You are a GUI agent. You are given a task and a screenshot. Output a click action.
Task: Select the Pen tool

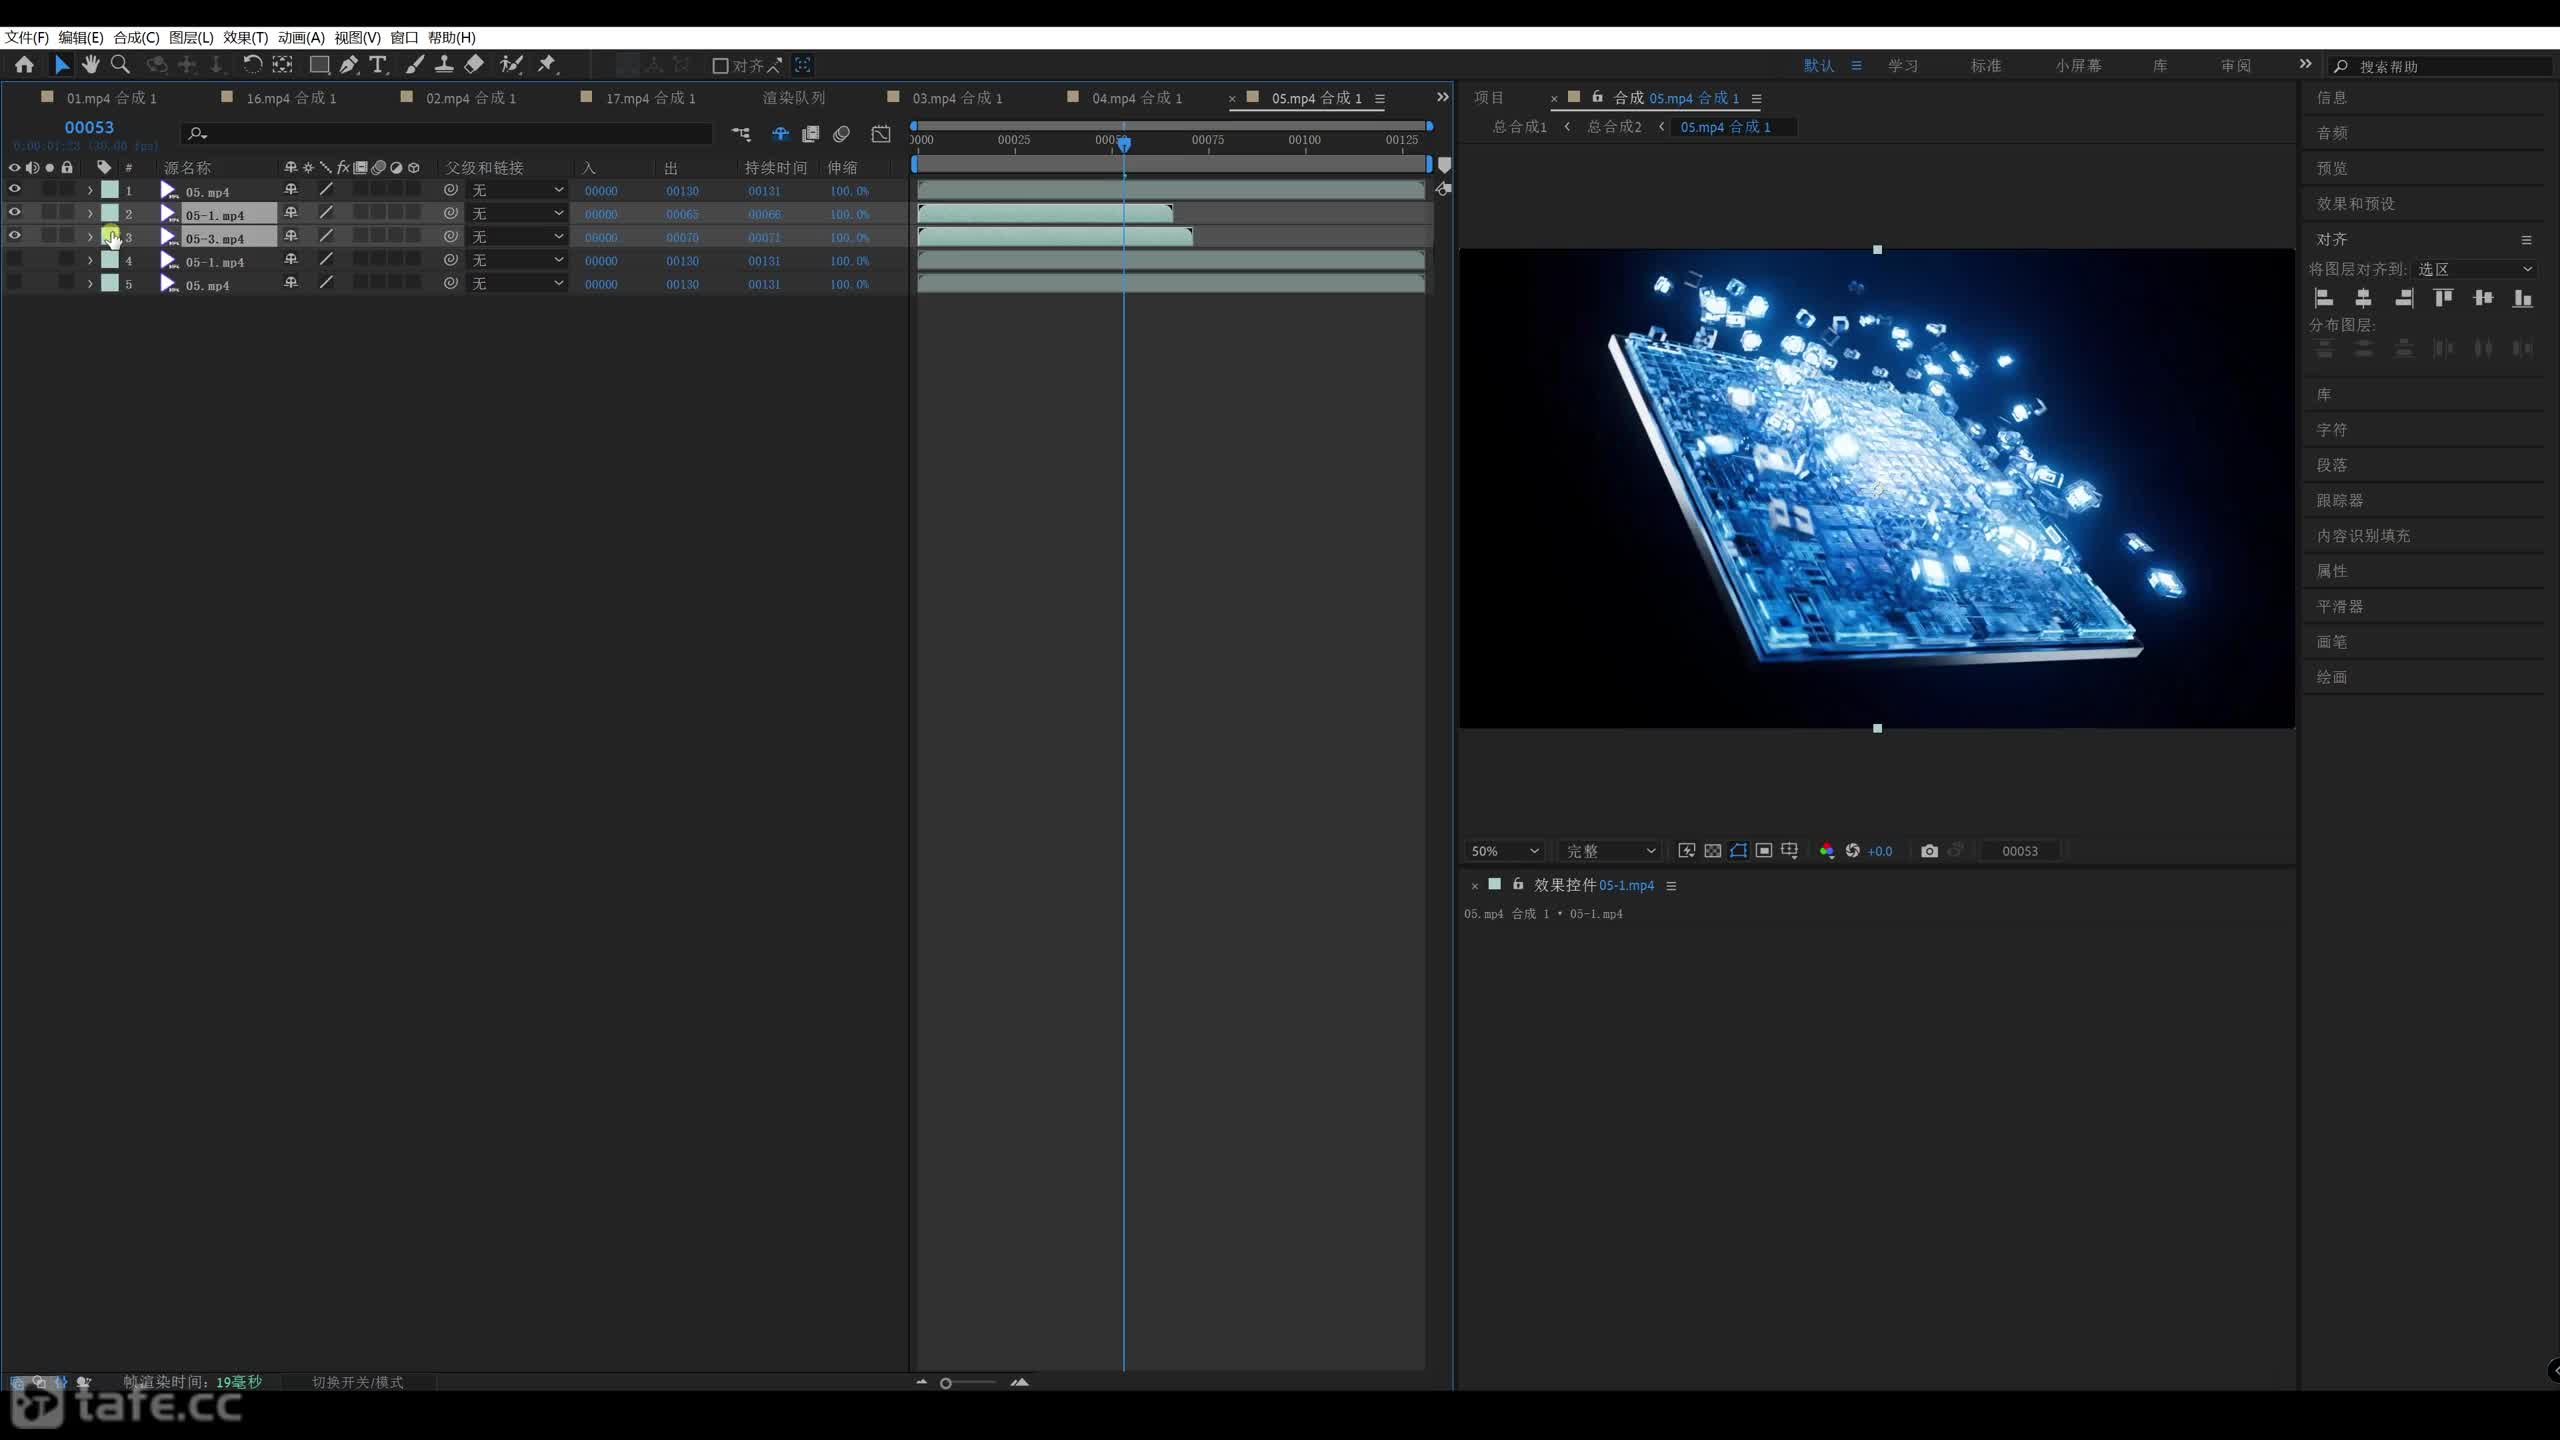[348, 65]
